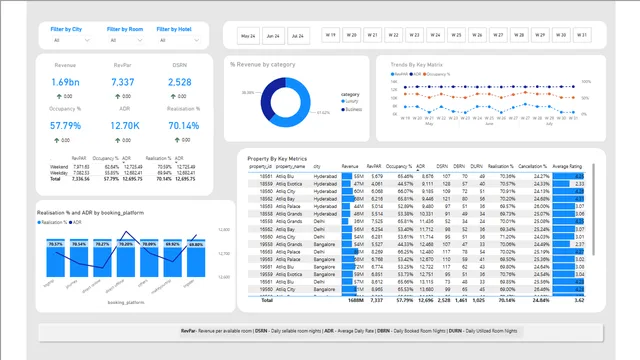This screenshot has height=360, width=640.
Task: Open the Filter by Room dropdown
Action: click(126, 40)
